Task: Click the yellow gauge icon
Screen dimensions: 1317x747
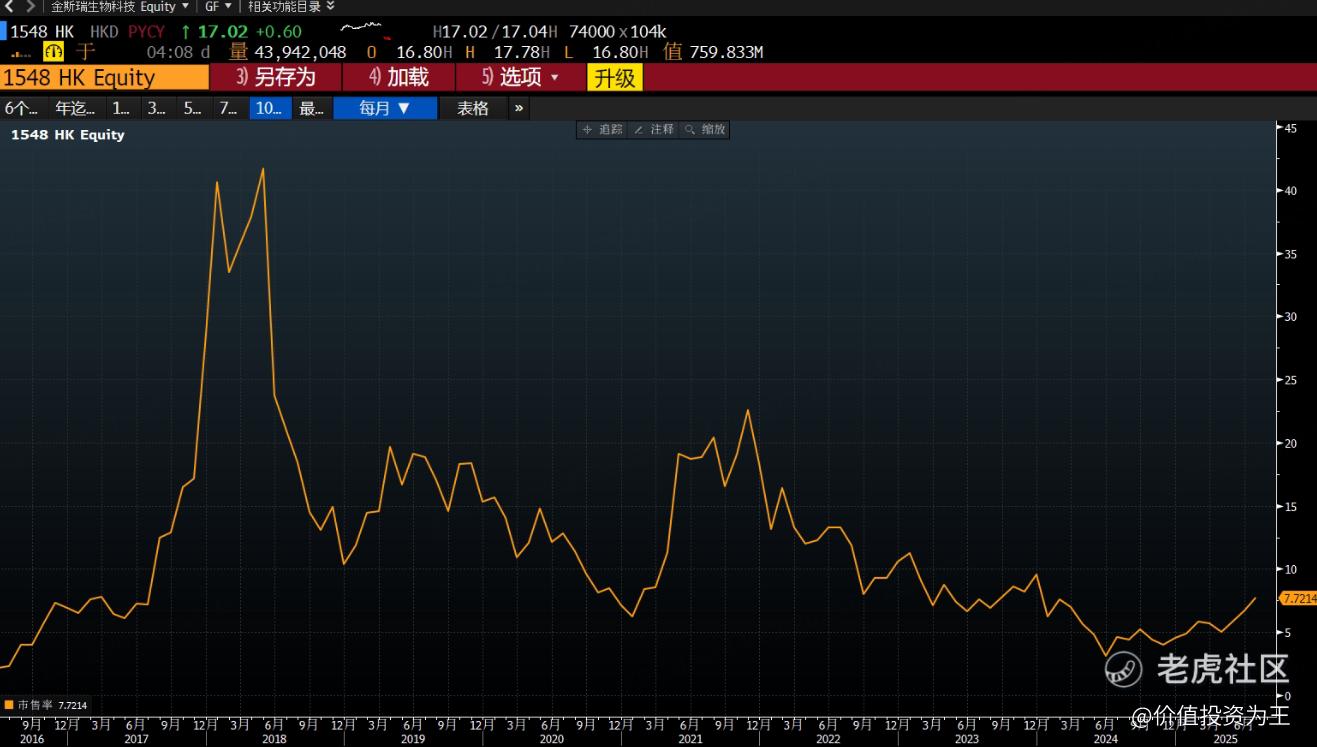Action: (53, 52)
